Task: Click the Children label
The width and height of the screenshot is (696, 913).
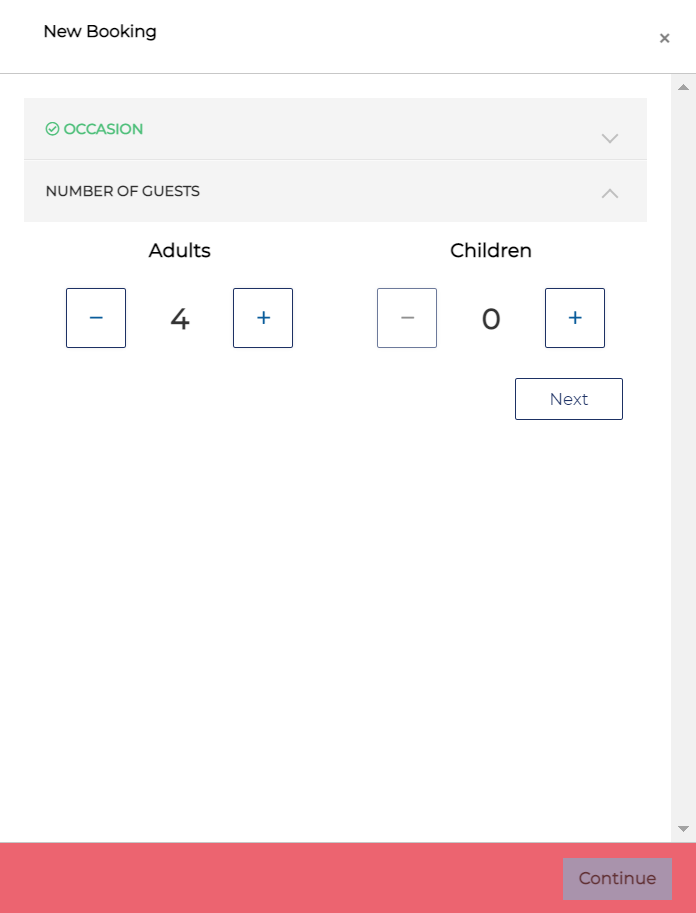Action: click(490, 250)
